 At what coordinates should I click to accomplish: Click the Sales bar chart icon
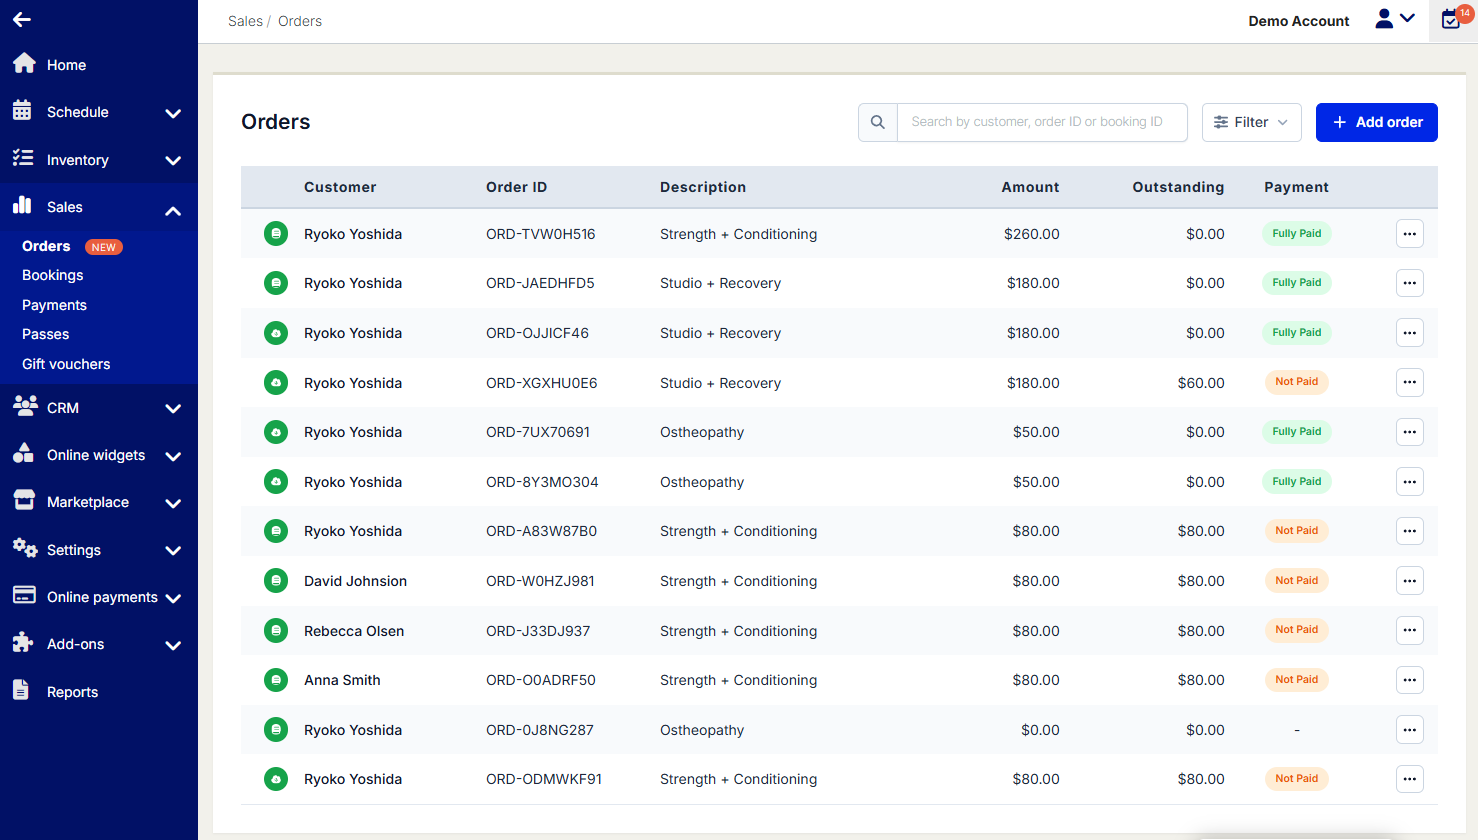(x=22, y=205)
